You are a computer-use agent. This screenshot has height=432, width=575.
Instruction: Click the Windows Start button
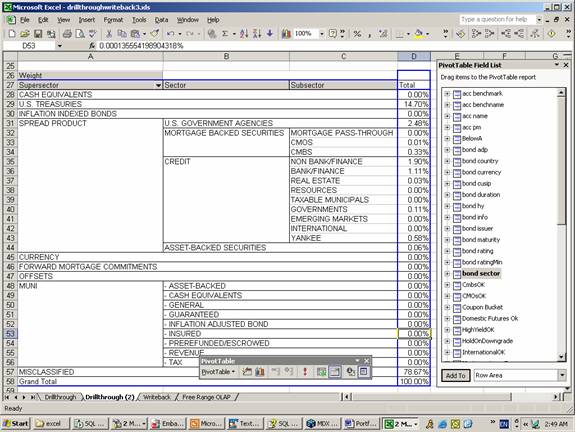tap(16, 424)
